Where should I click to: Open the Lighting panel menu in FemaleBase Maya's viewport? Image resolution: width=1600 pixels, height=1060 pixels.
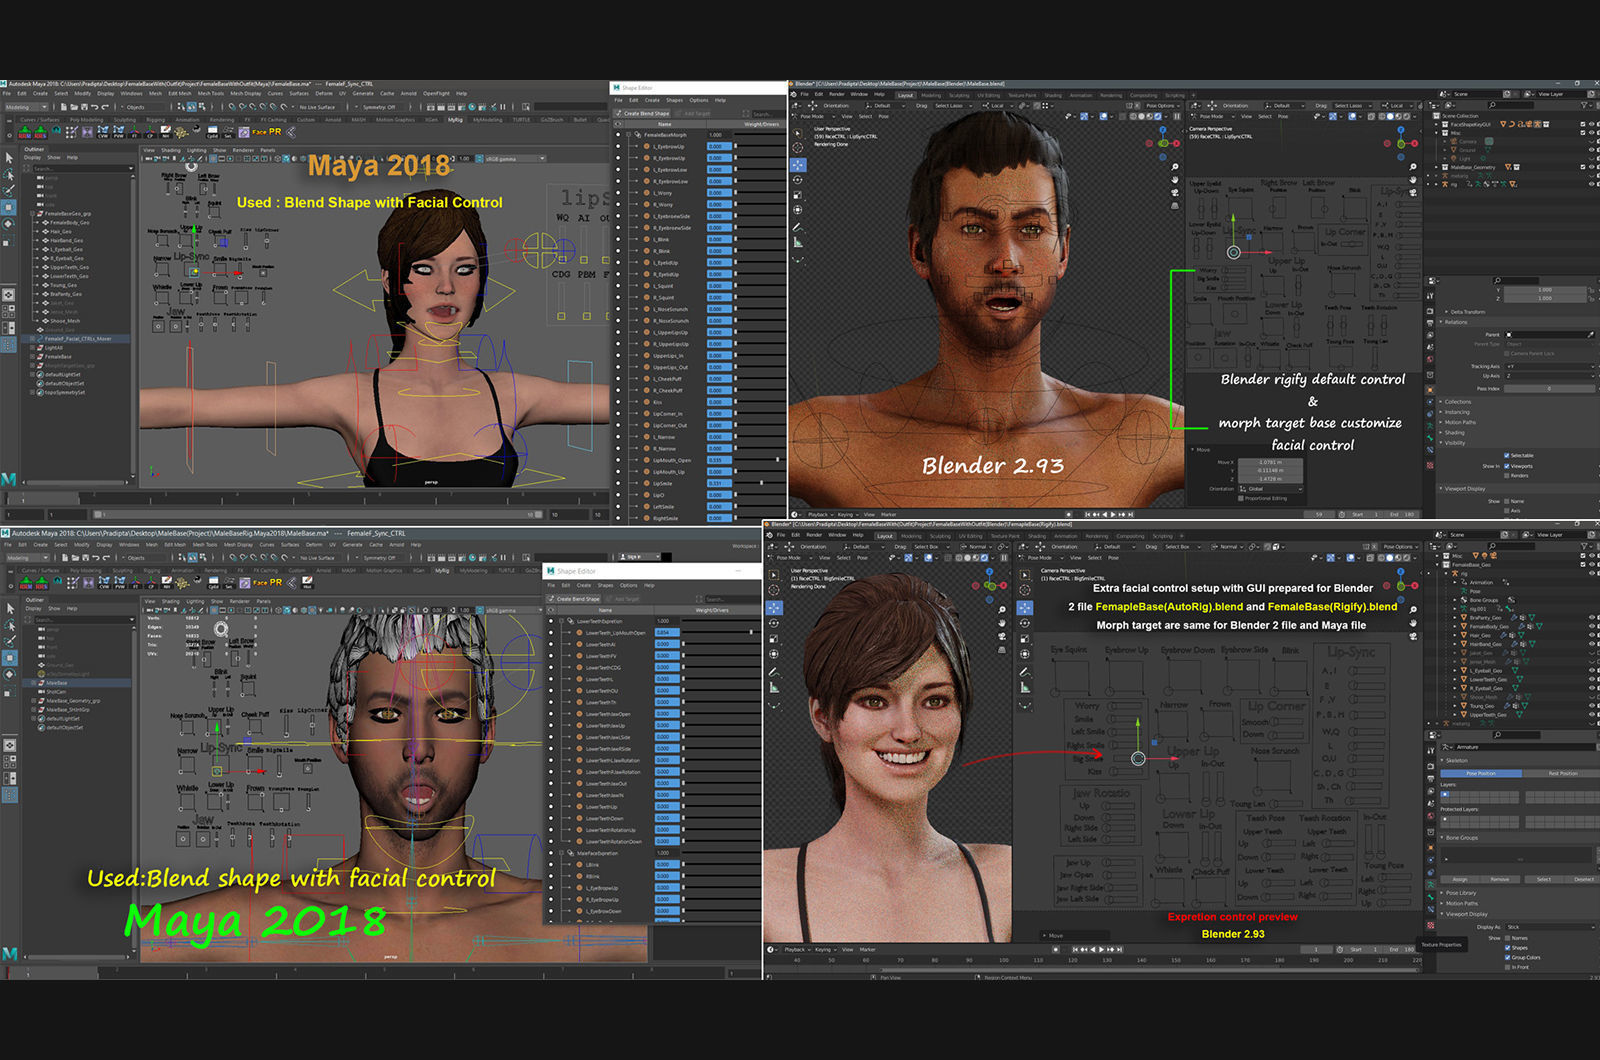pos(196,150)
